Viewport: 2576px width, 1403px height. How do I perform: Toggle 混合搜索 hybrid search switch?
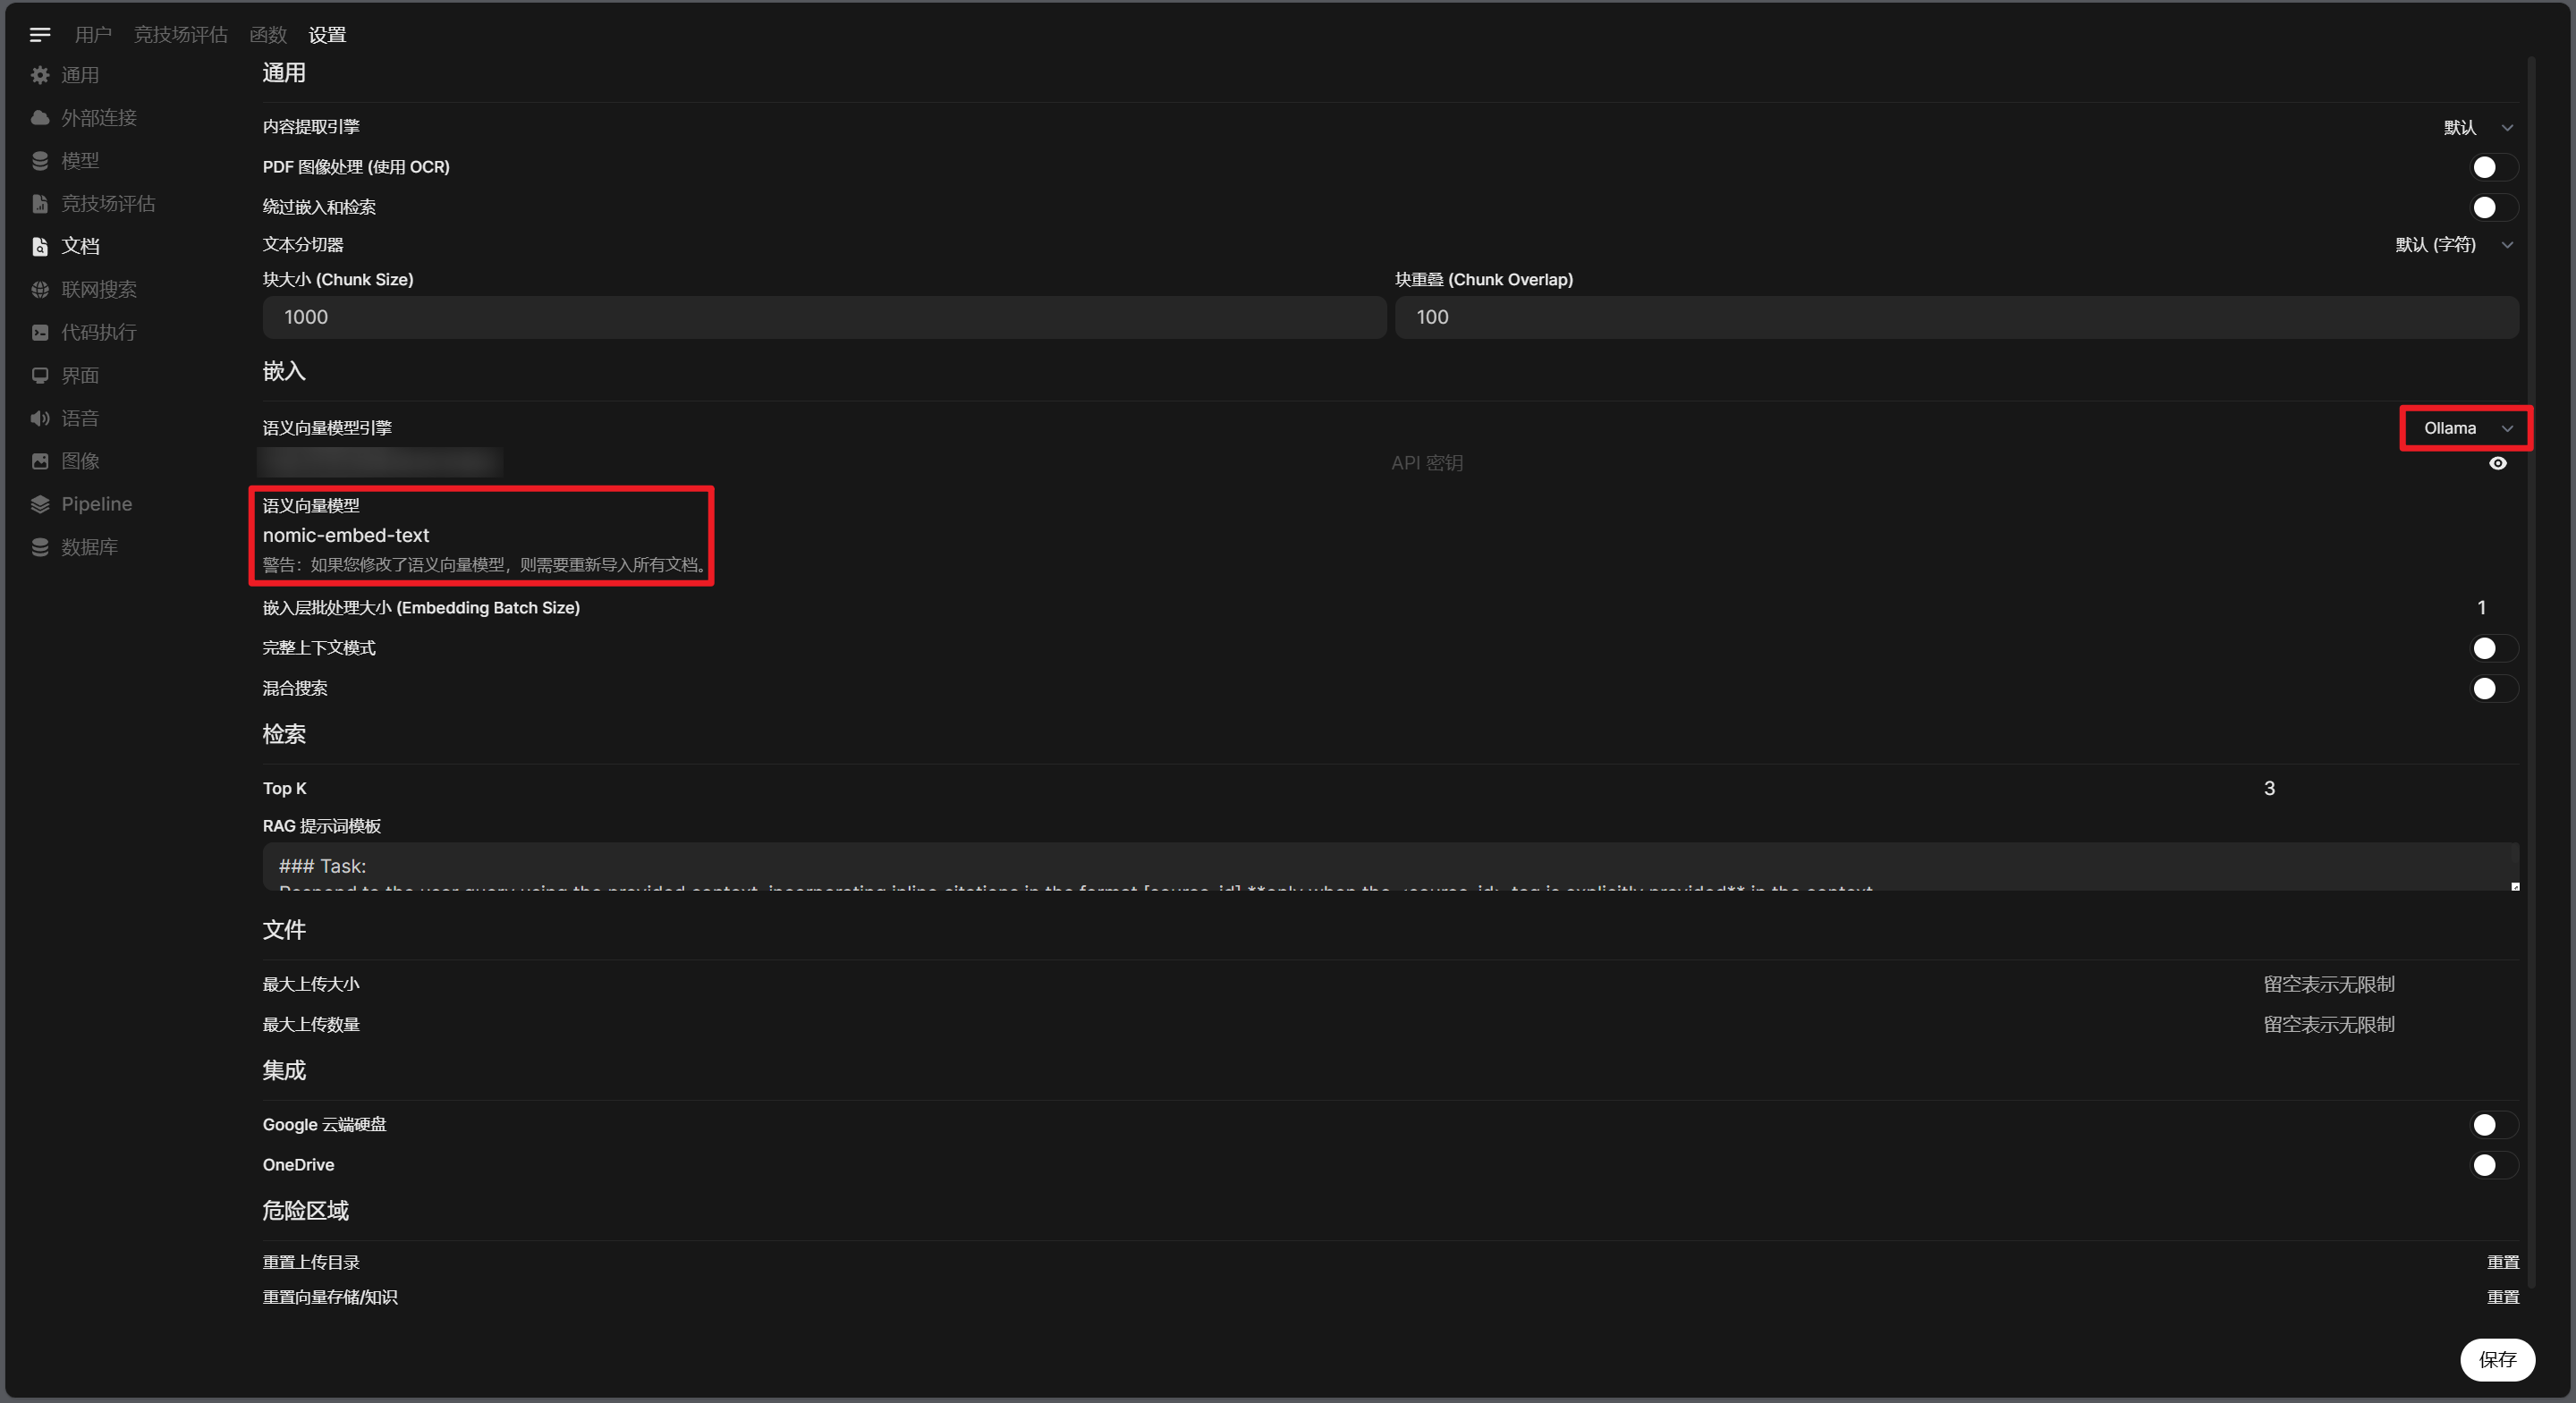pos(2493,688)
